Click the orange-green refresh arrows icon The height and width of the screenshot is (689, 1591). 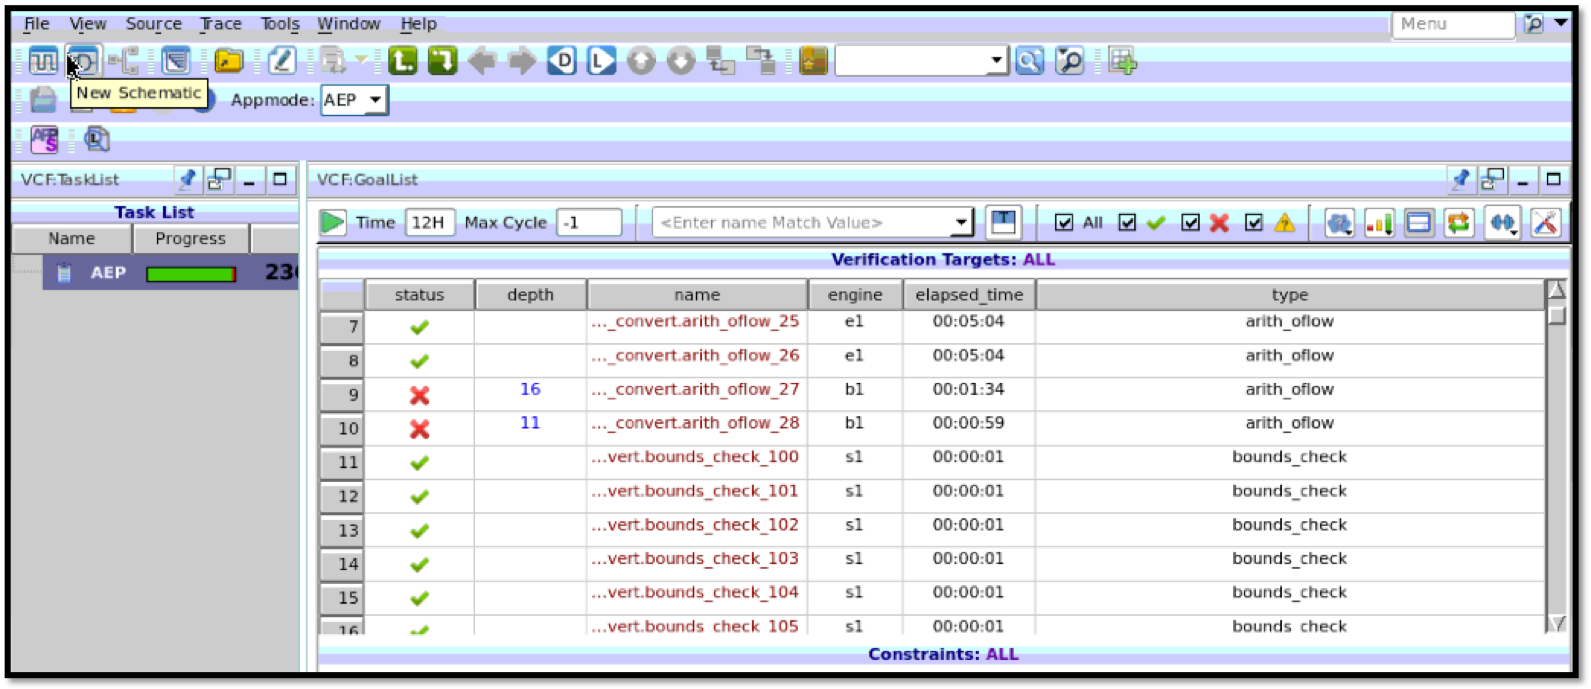1458,222
